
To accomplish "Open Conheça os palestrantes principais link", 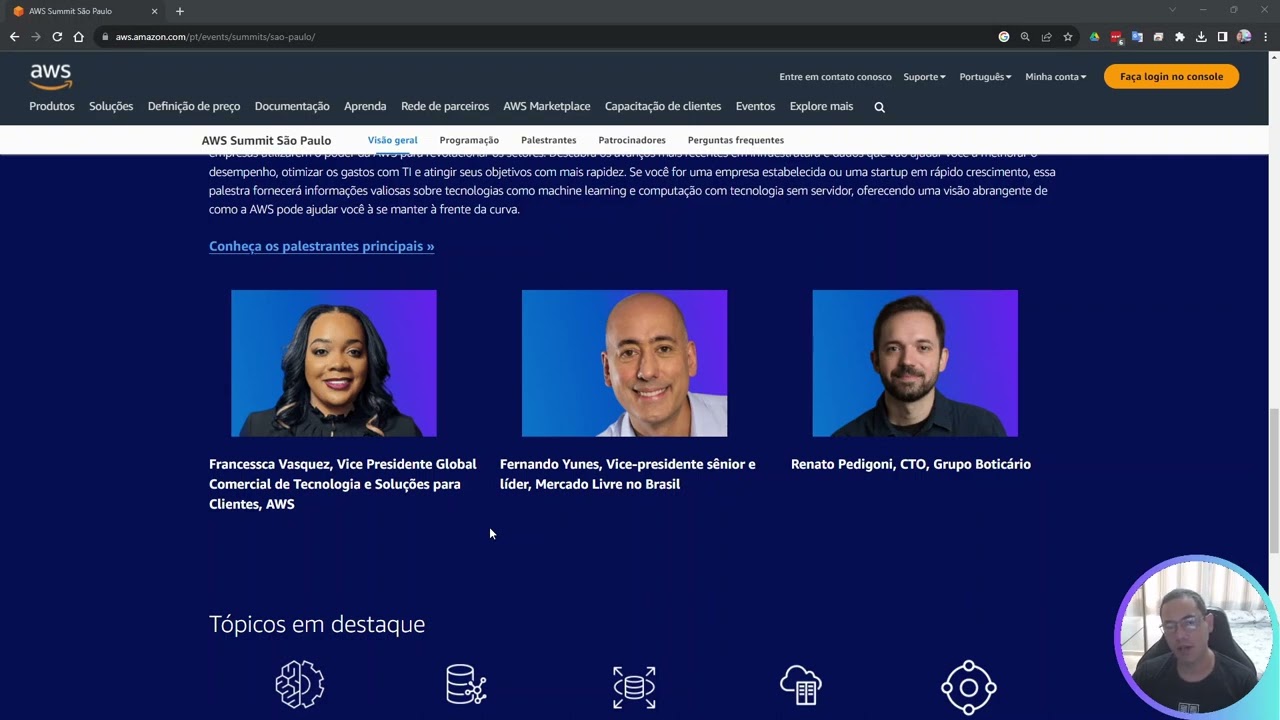I will click(x=322, y=246).
